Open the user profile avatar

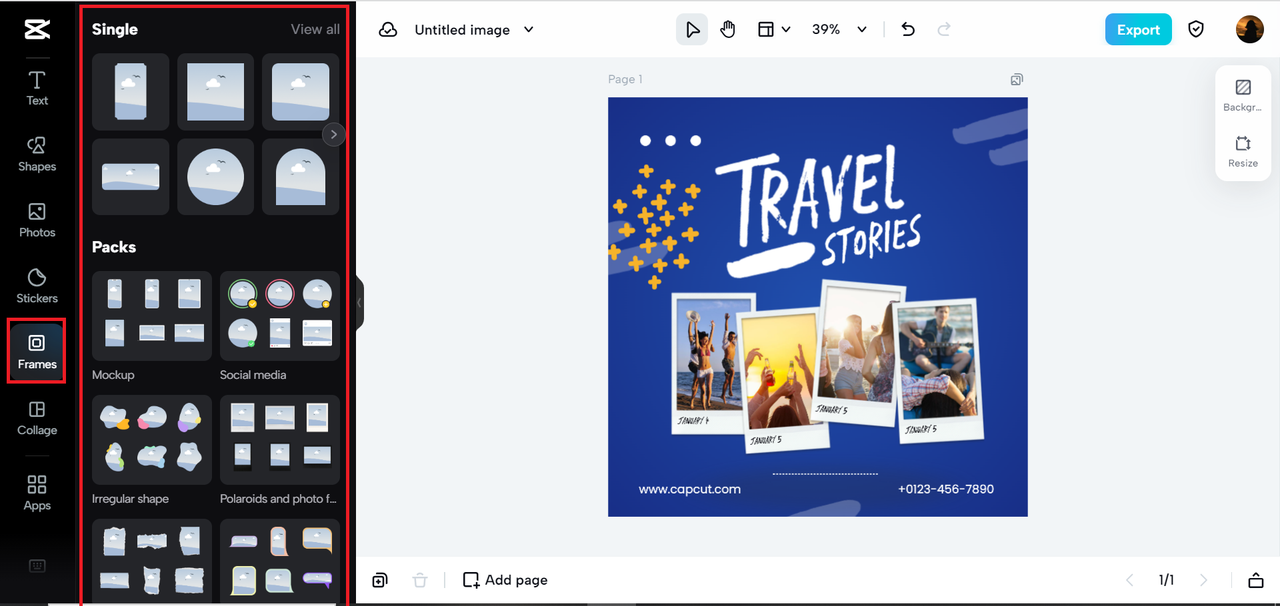pos(1250,30)
